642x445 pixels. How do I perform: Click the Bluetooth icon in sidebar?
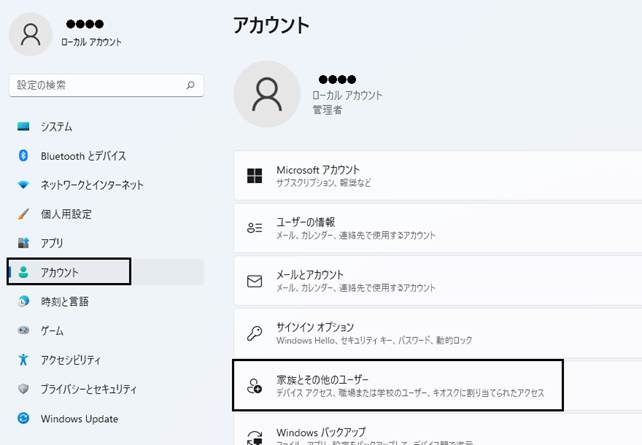point(23,156)
